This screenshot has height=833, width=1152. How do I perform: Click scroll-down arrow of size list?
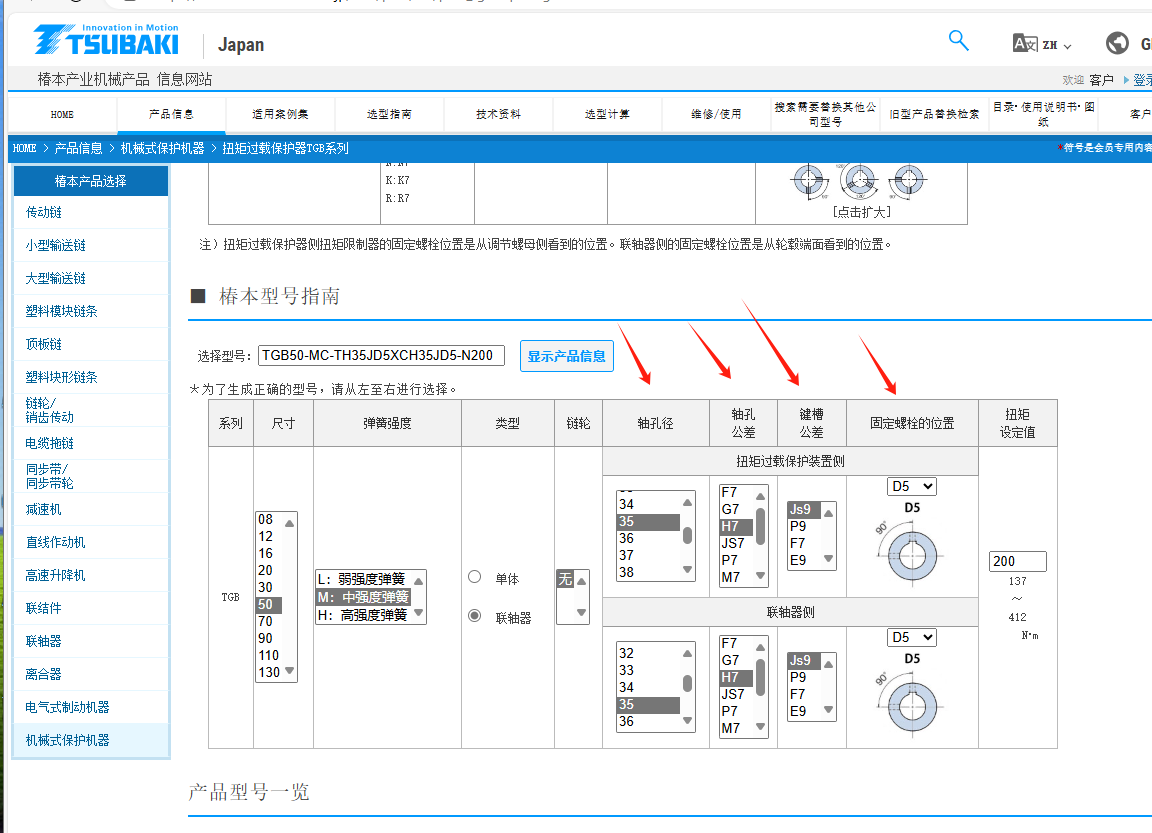pyautogui.click(x=289, y=671)
